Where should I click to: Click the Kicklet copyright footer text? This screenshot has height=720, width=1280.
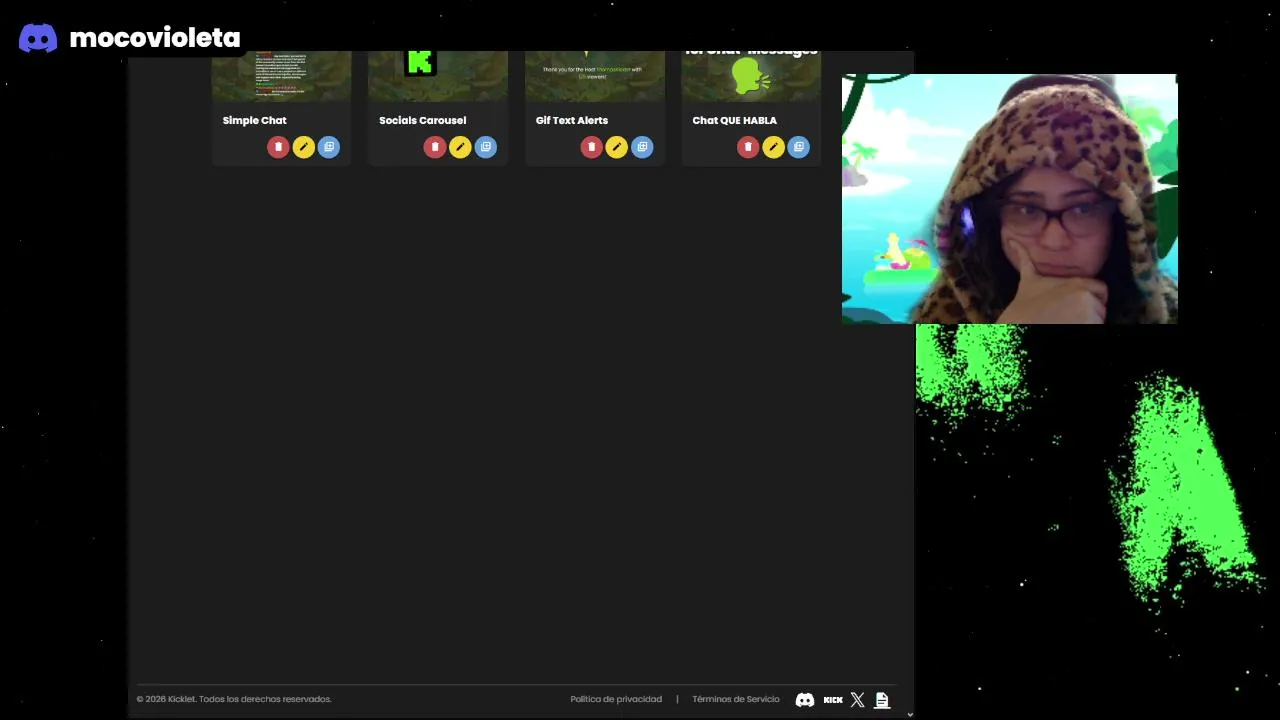coord(234,699)
